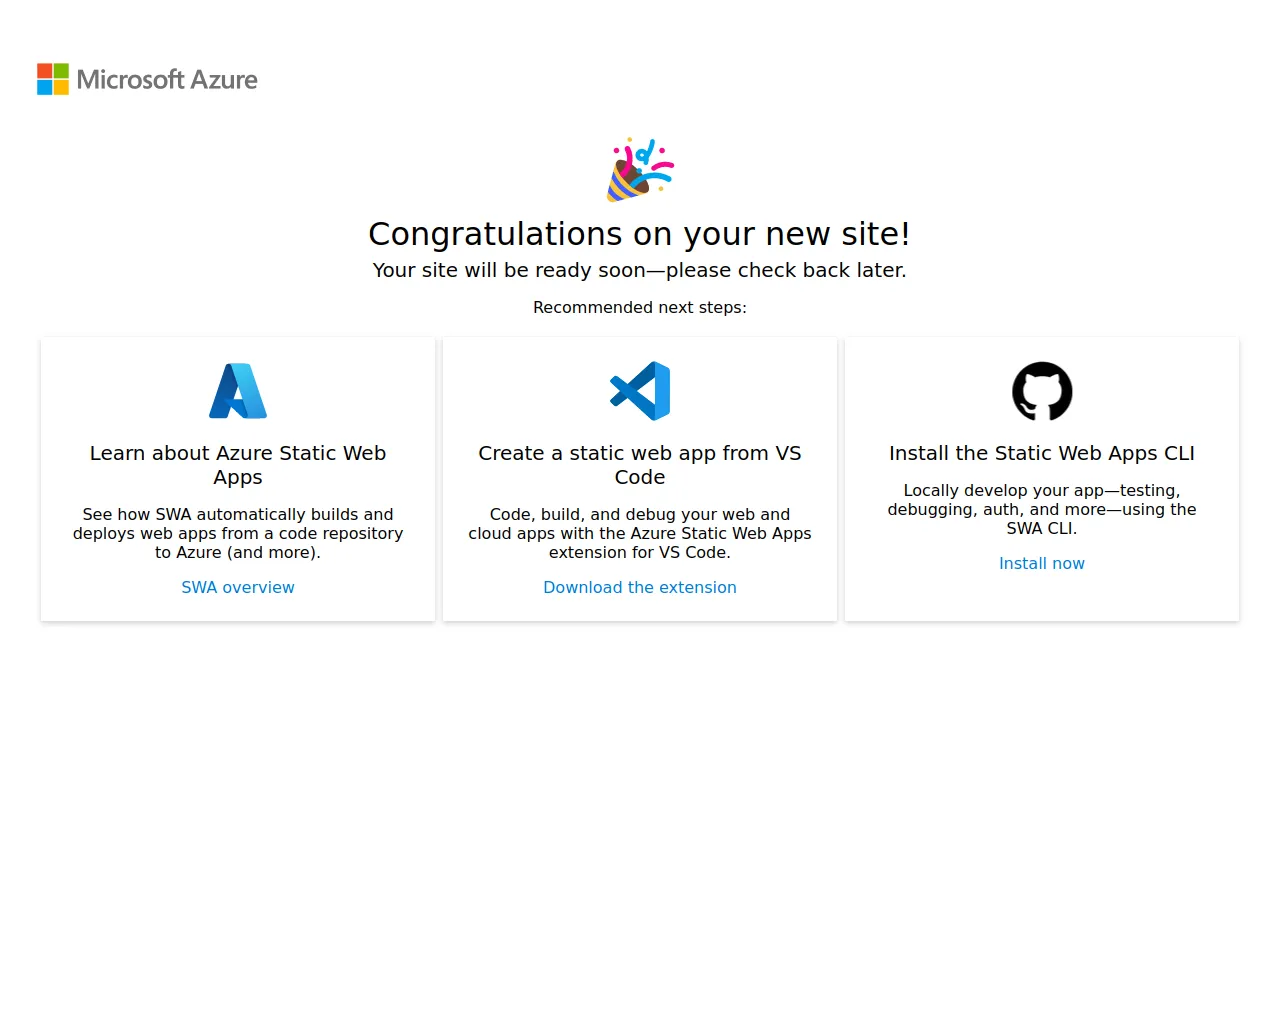
Task: Click the "Recommended next steps:" label
Action: 640,308
